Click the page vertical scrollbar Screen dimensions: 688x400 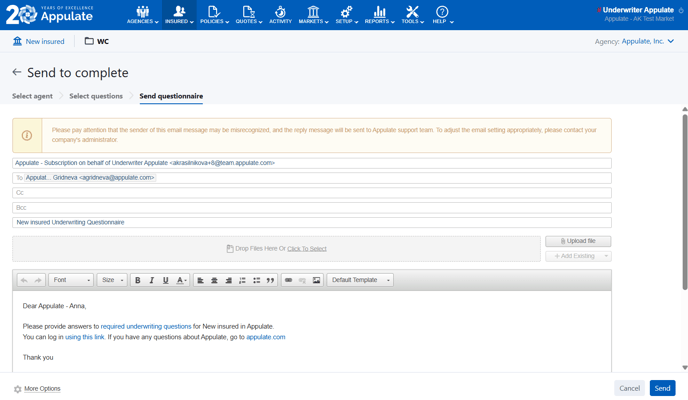tap(684, 202)
